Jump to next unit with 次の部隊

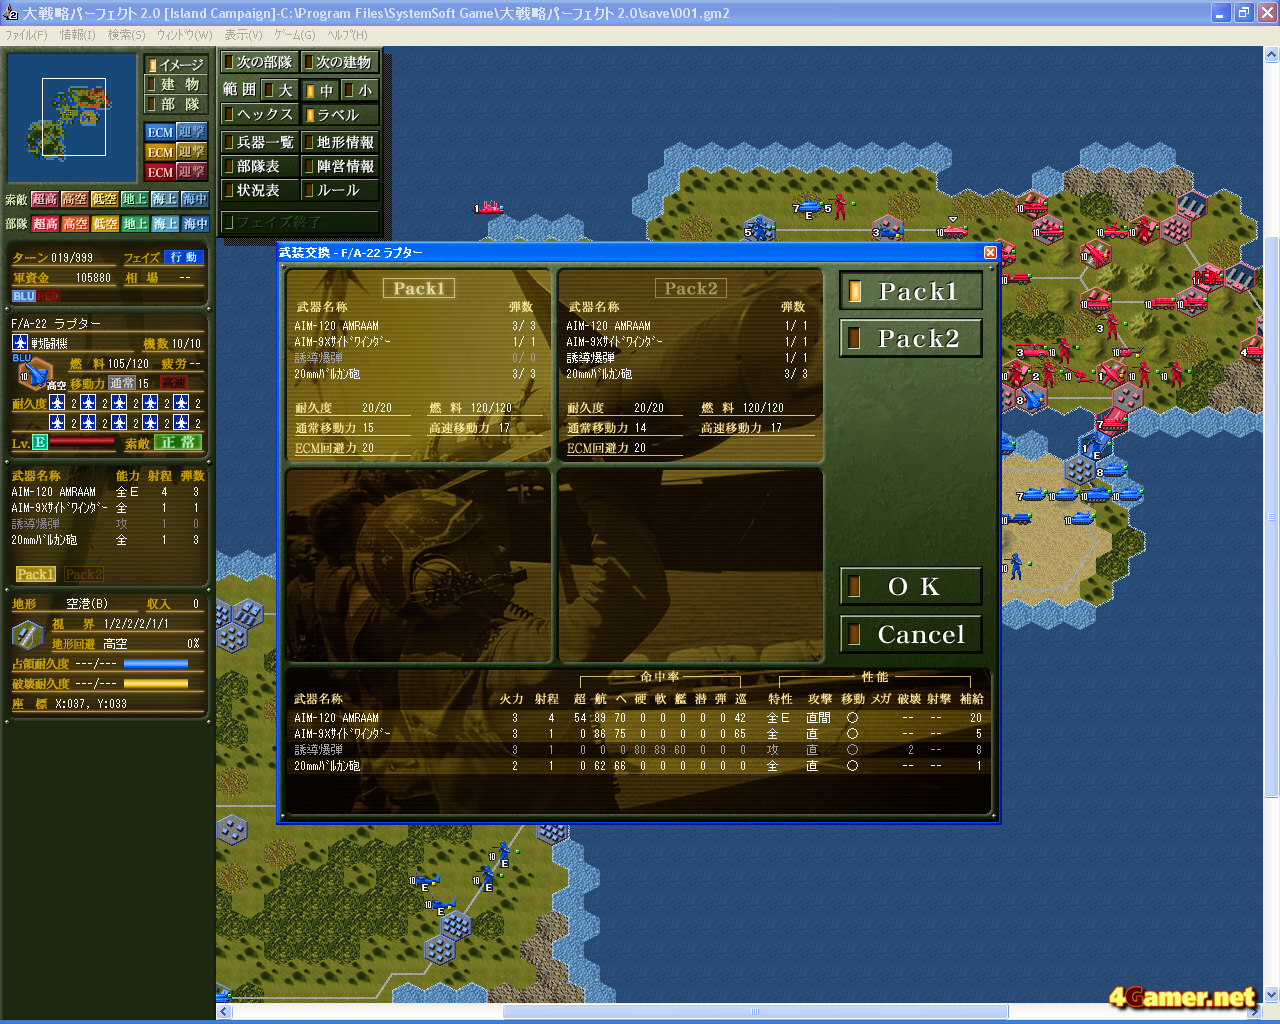[x=259, y=62]
